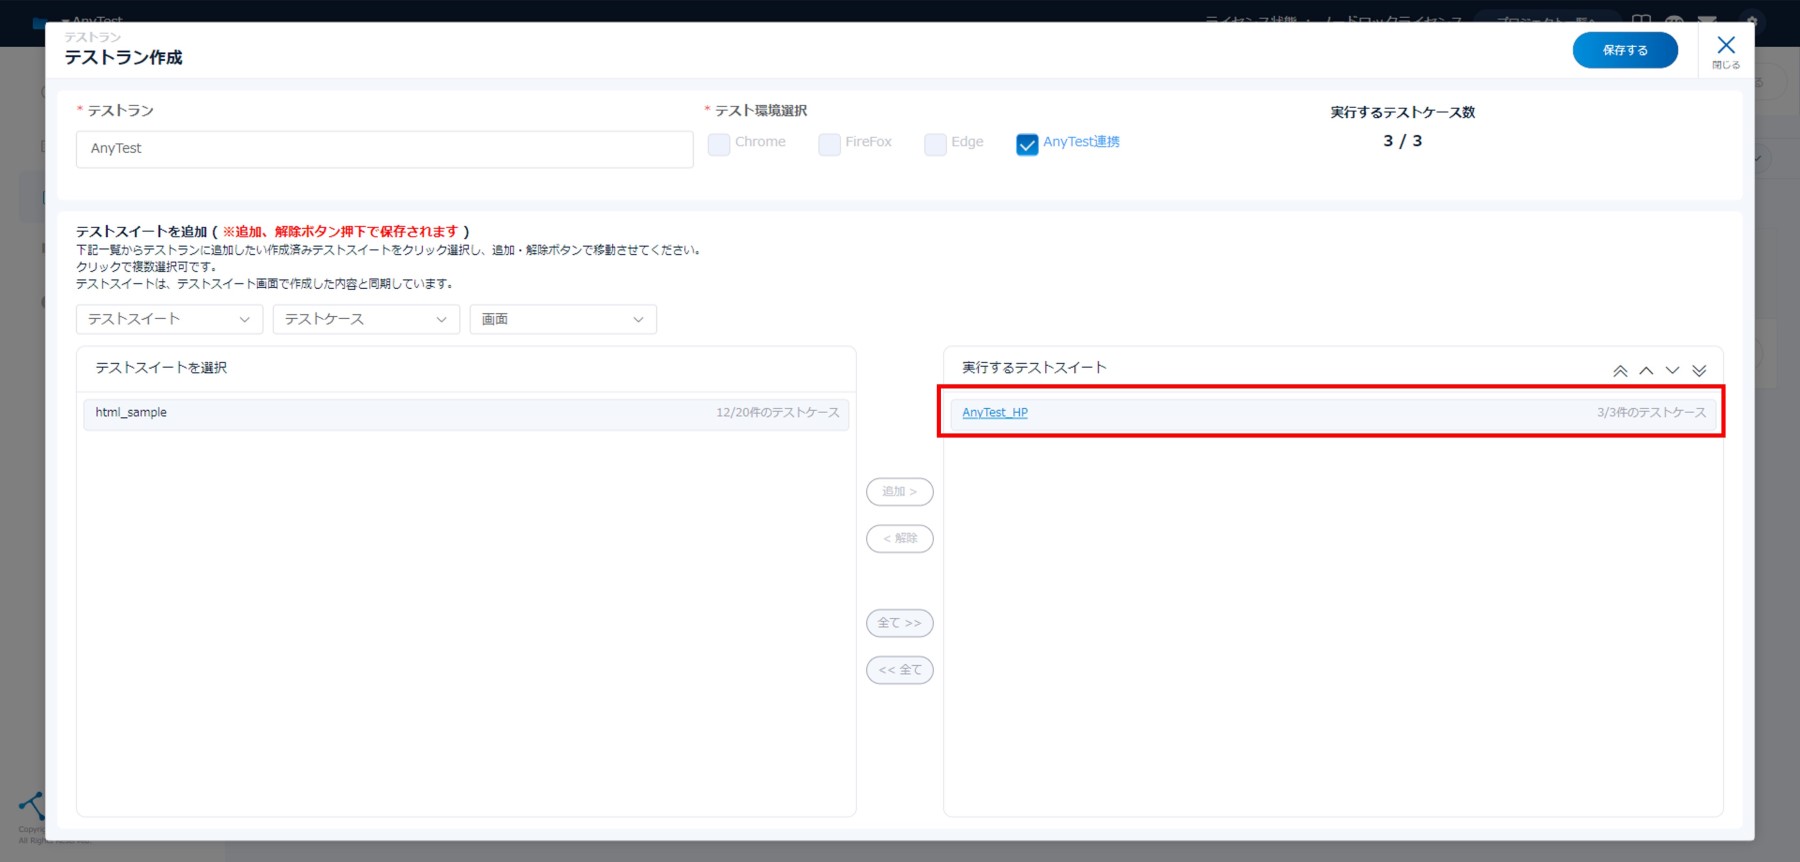Screen dimensions: 1800x862
Task: Expand the テストケース filter dropdown
Action: 366,319
